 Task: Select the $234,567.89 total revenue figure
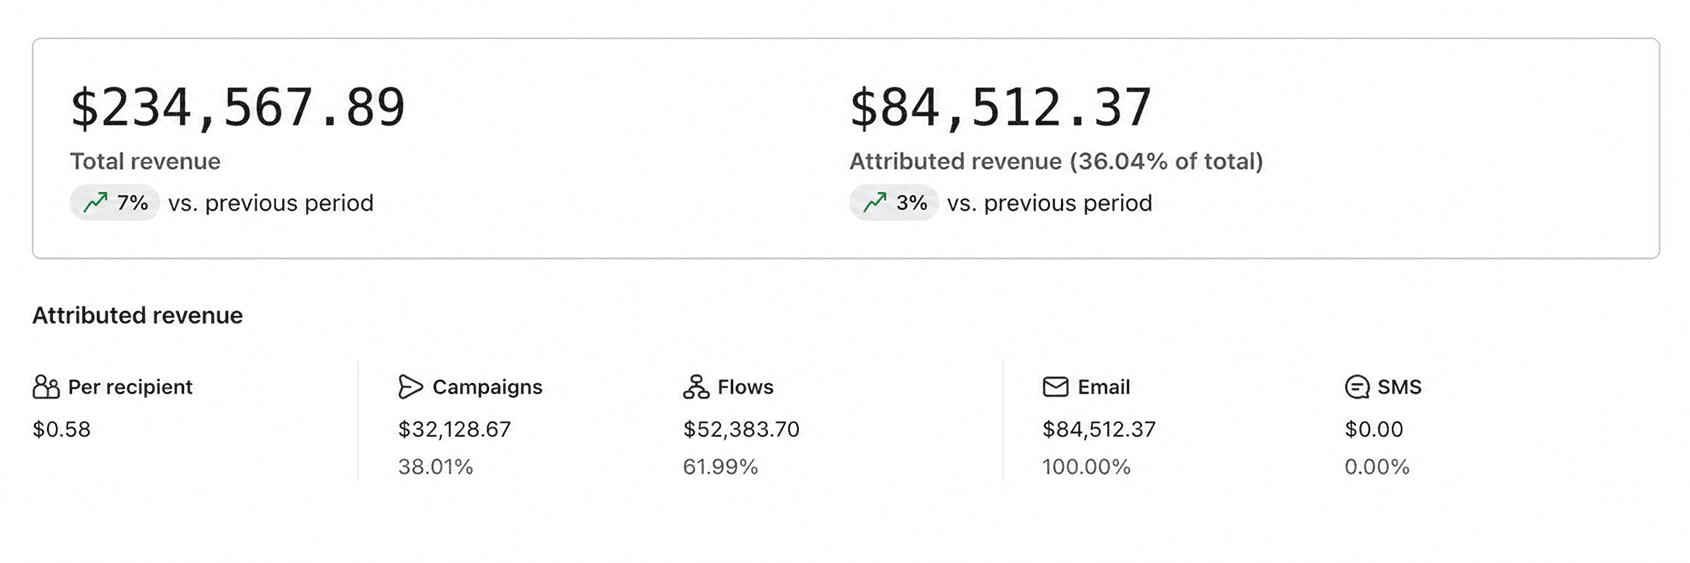[238, 108]
